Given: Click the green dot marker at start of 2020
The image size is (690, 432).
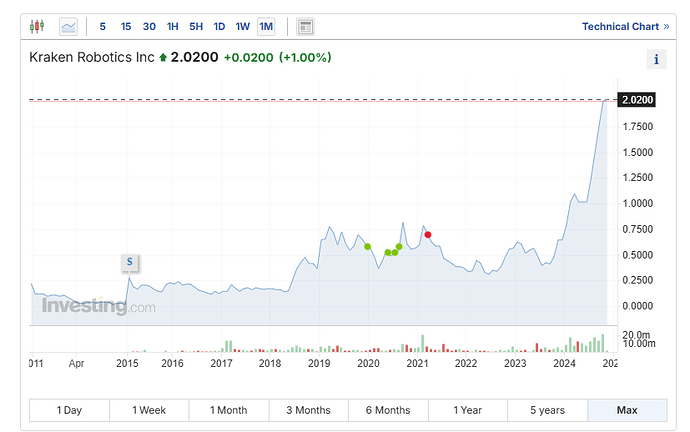Looking at the screenshot, I should click(367, 247).
